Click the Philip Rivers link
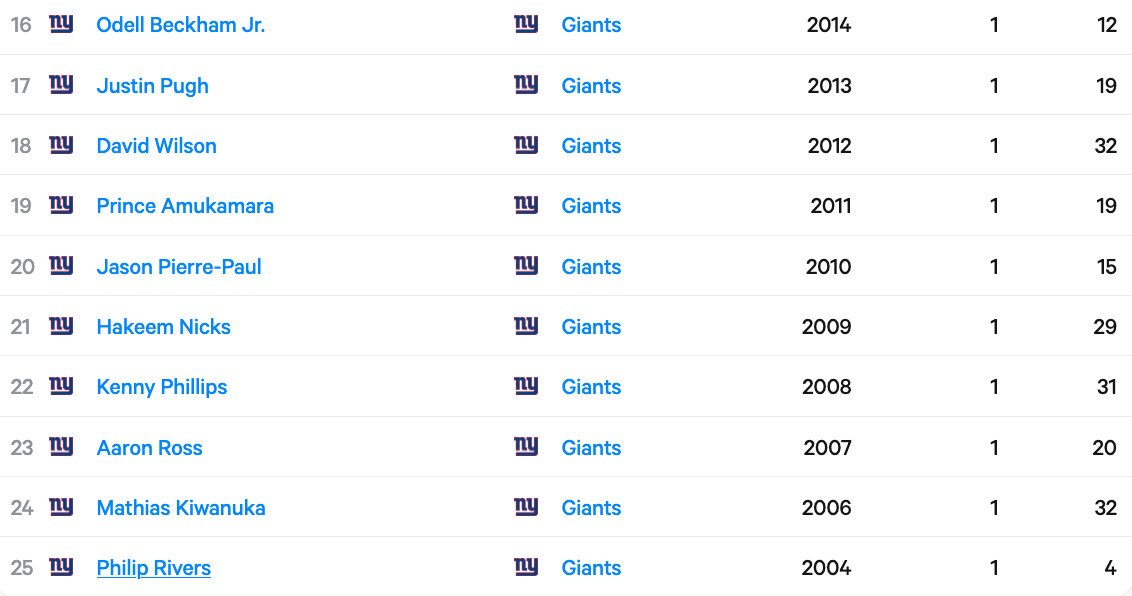This screenshot has height=596, width=1132. point(154,568)
